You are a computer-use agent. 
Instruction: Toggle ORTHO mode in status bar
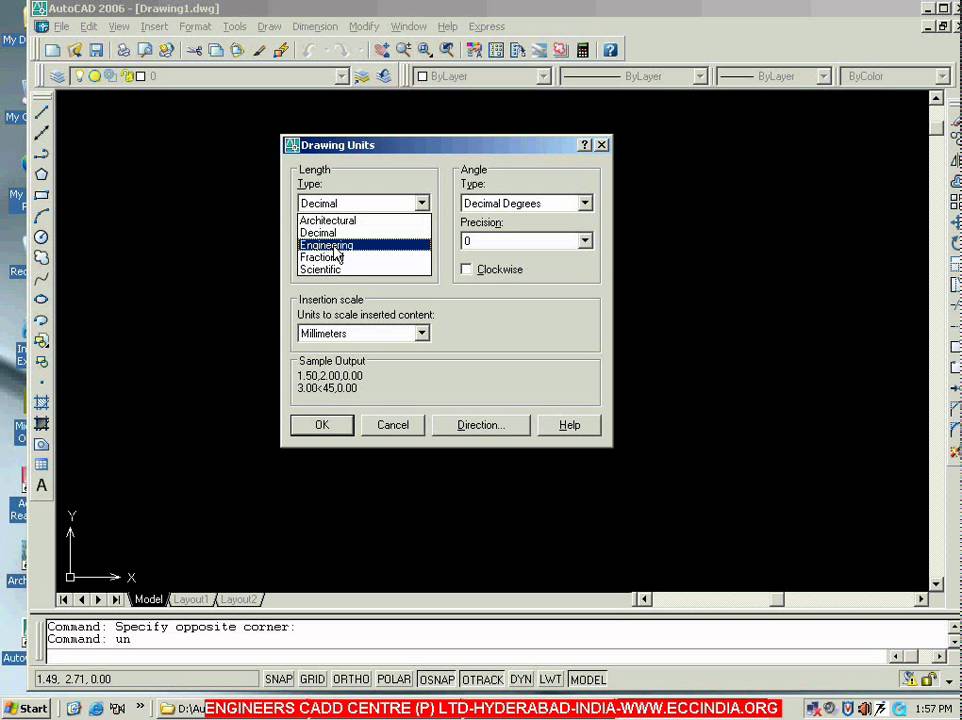pyautogui.click(x=351, y=679)
